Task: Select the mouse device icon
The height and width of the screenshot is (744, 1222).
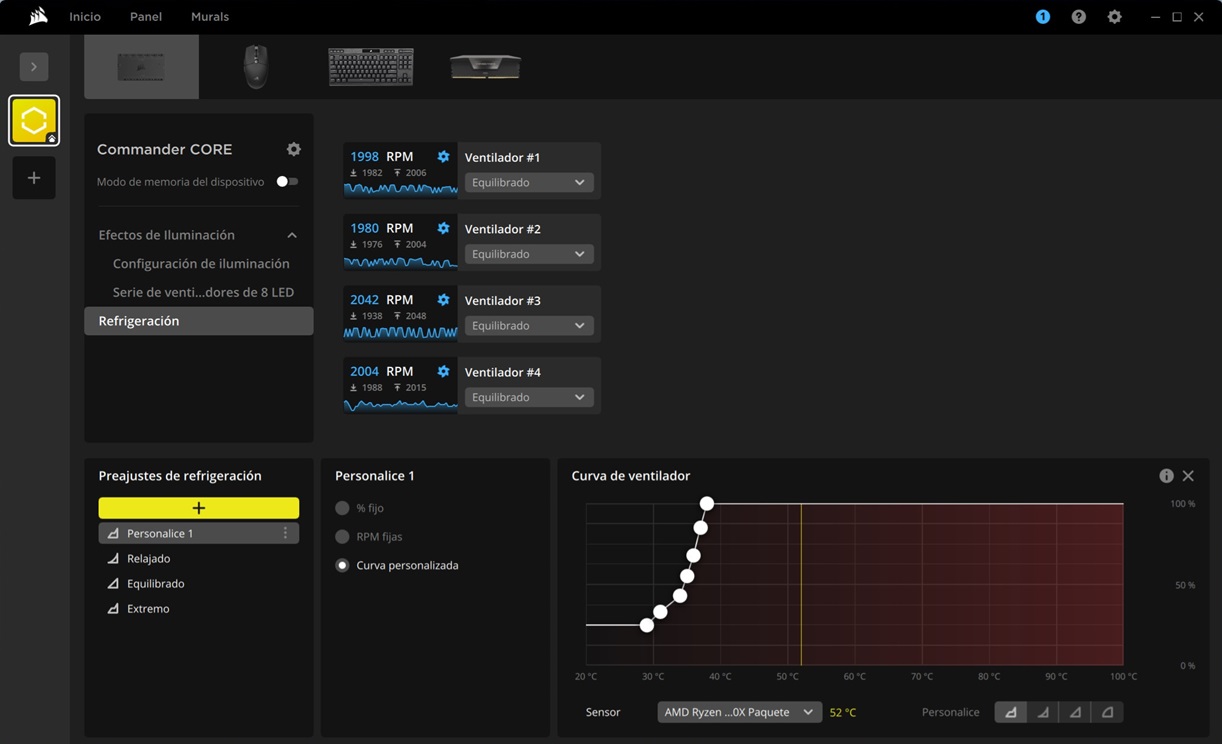Action: coord(256,67)
